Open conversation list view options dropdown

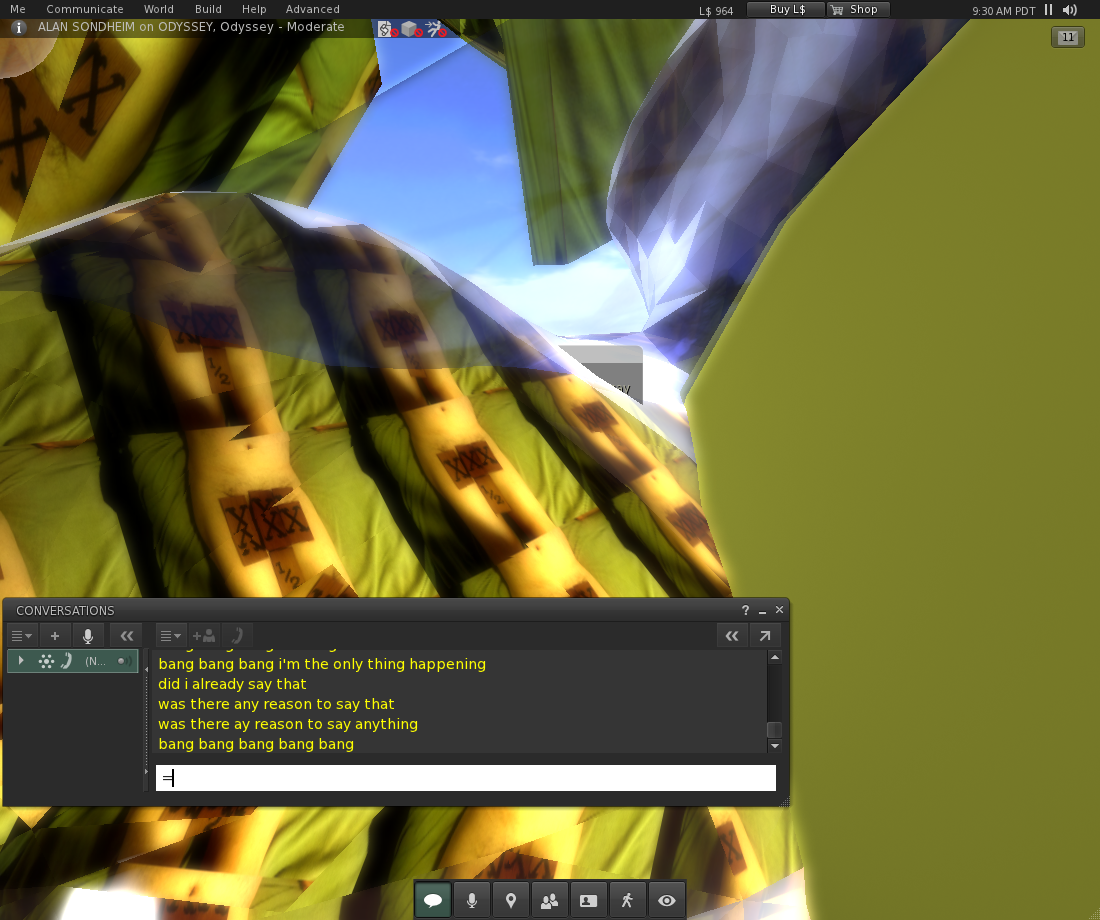click(21, 635)
